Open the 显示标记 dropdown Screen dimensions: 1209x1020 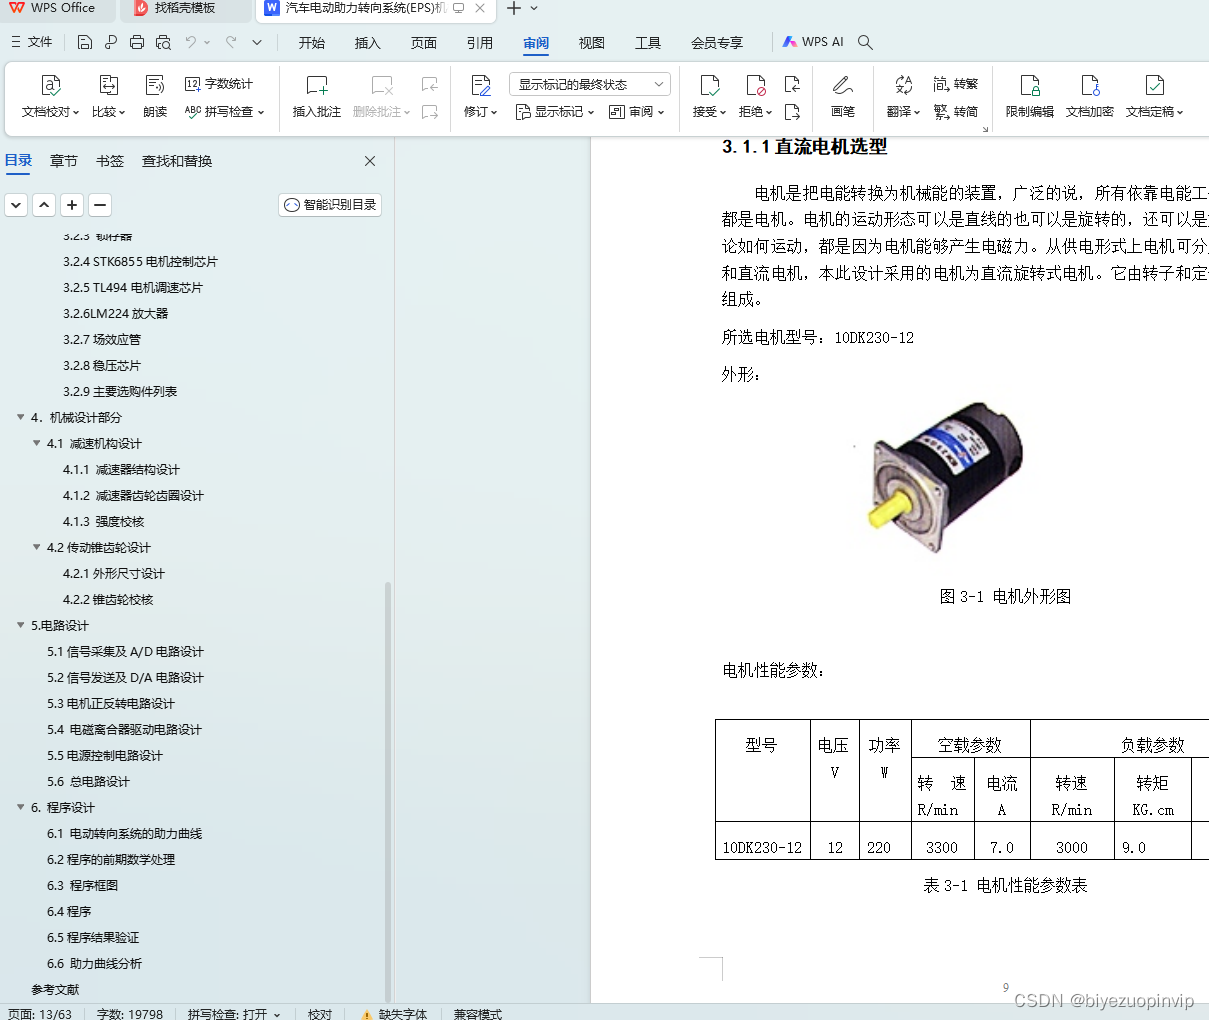pyautogui.click(x=555, y=112)
